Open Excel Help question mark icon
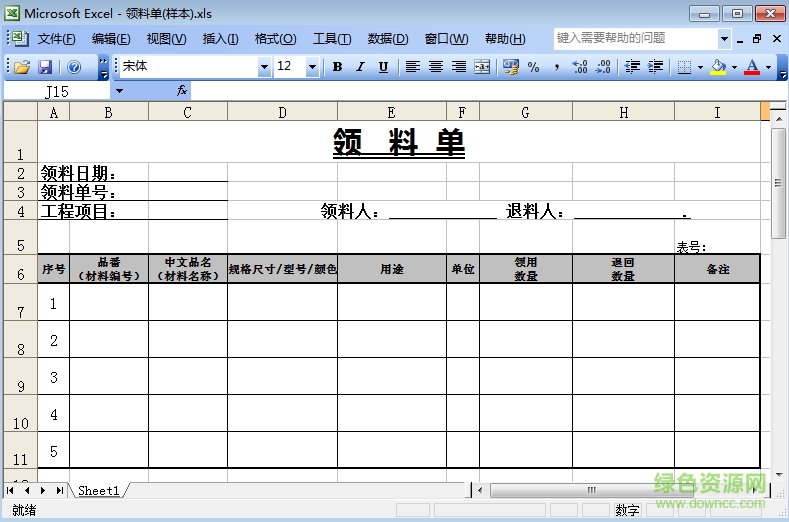The width and height of the screenshot is (789, 522). point(74,67)
